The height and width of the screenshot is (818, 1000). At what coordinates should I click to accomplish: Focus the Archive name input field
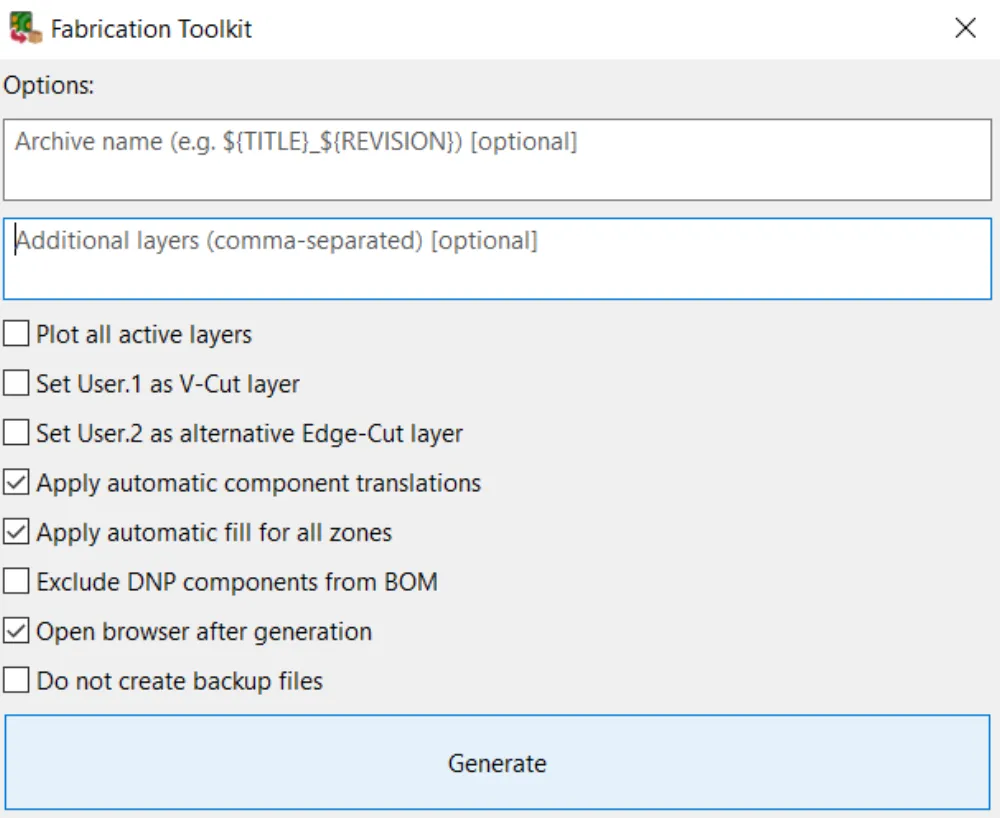click(x=497, y=160)
